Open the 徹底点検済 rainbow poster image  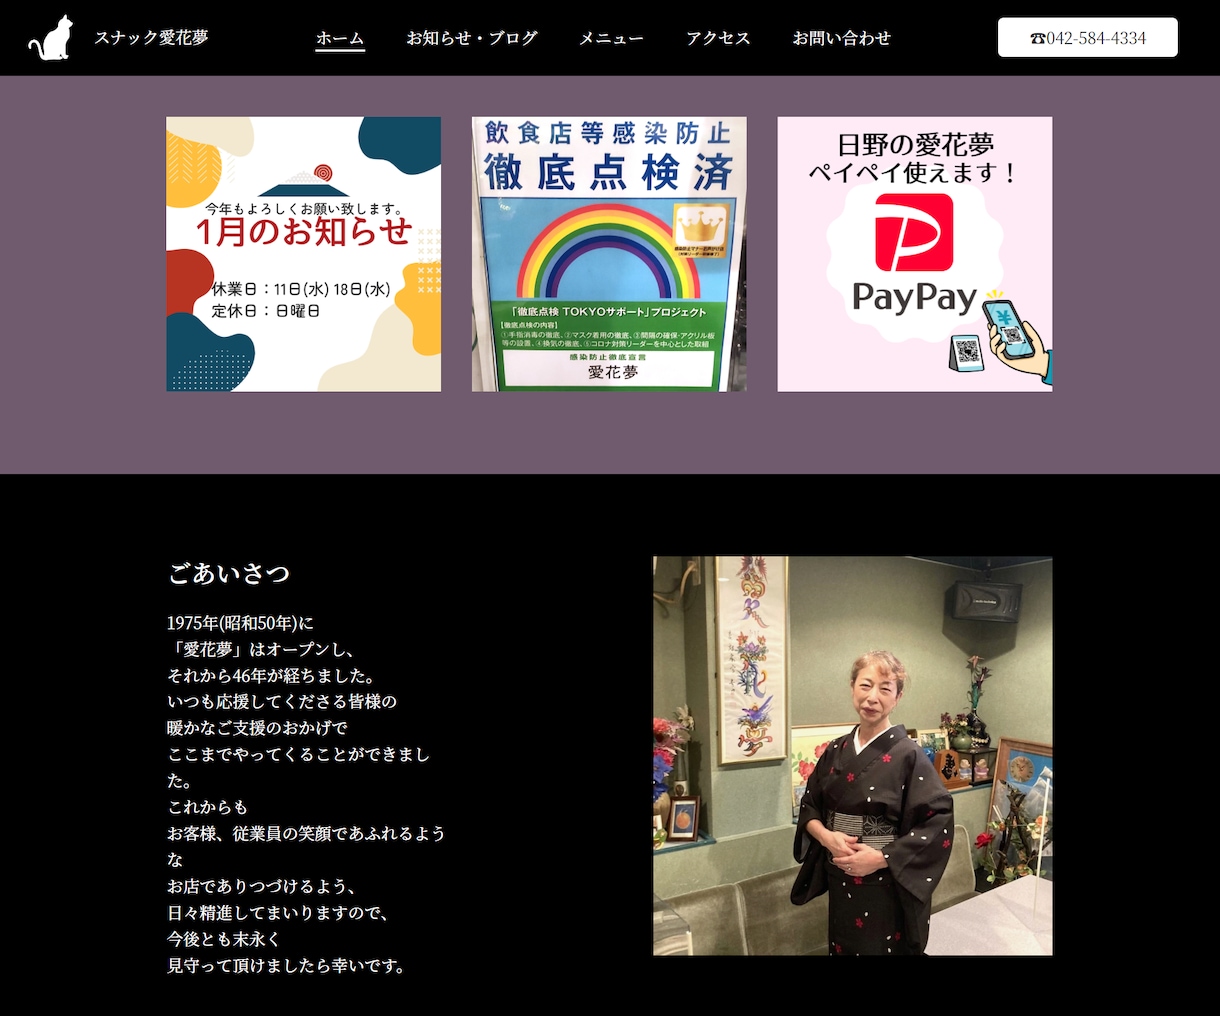coord(609,254)
